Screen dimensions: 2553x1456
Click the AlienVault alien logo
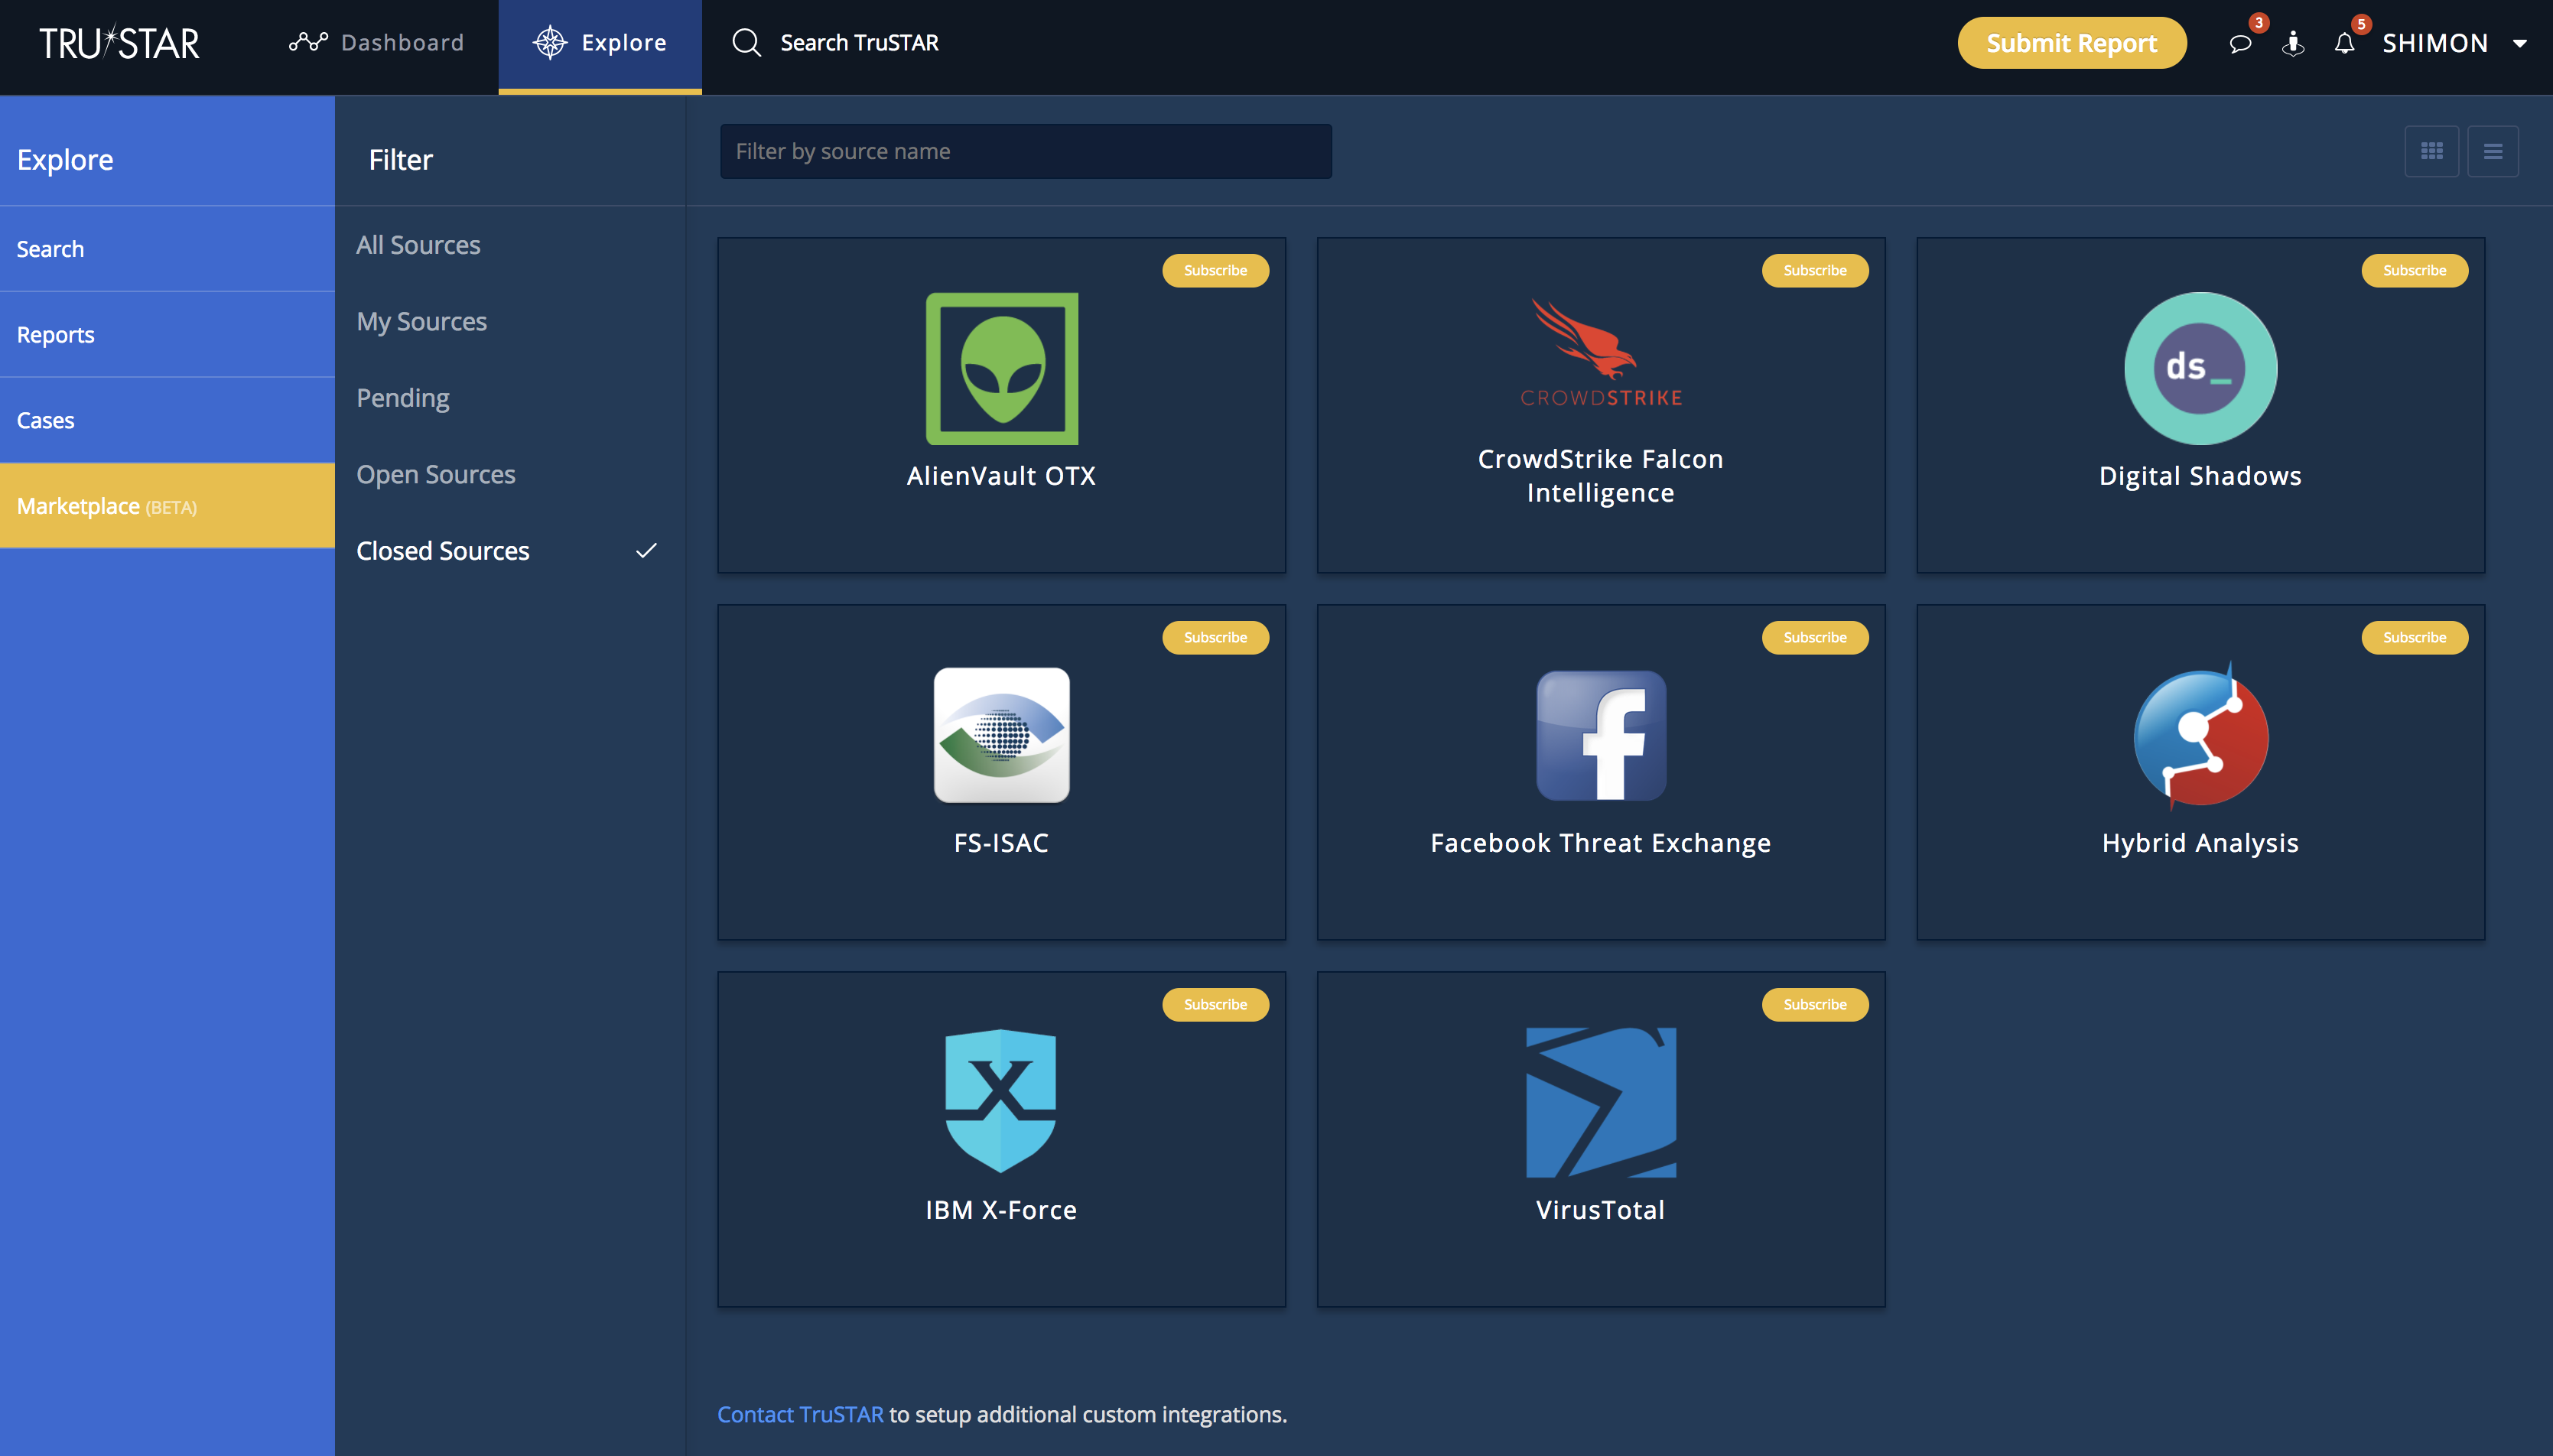(x=1001, y=369)
